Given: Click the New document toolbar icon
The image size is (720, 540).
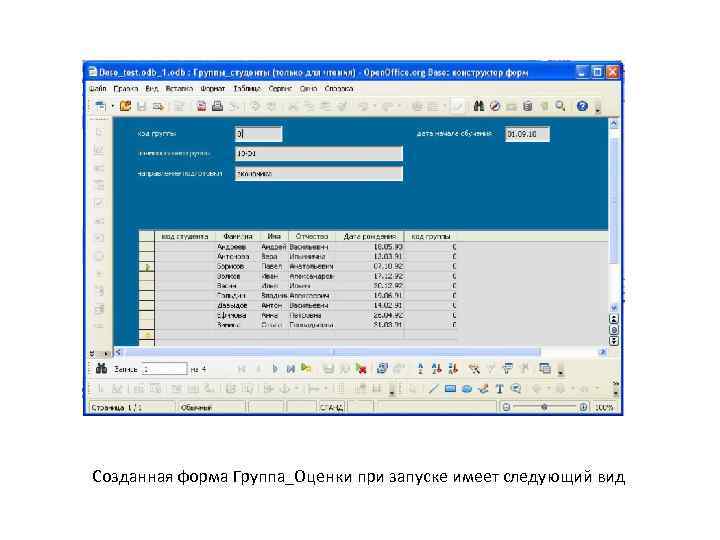Looking at the screenshot, I should point(100,107).
